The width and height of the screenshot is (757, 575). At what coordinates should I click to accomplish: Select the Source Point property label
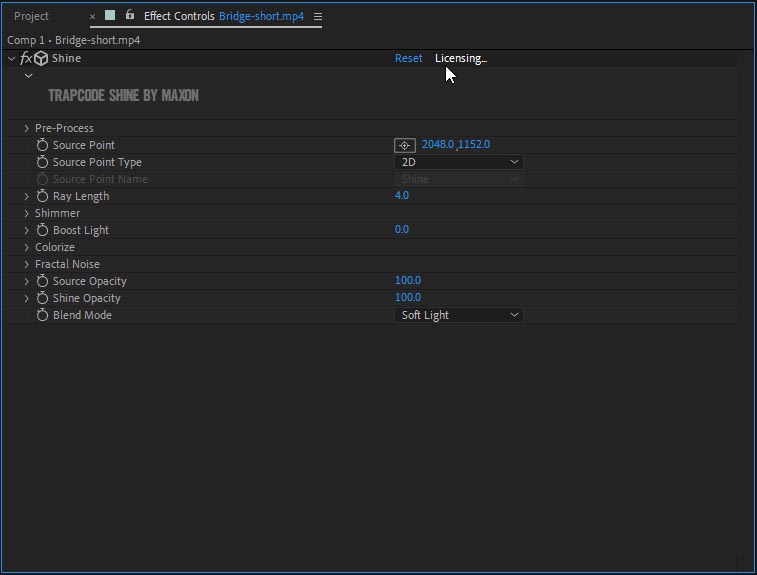(84, 145)
